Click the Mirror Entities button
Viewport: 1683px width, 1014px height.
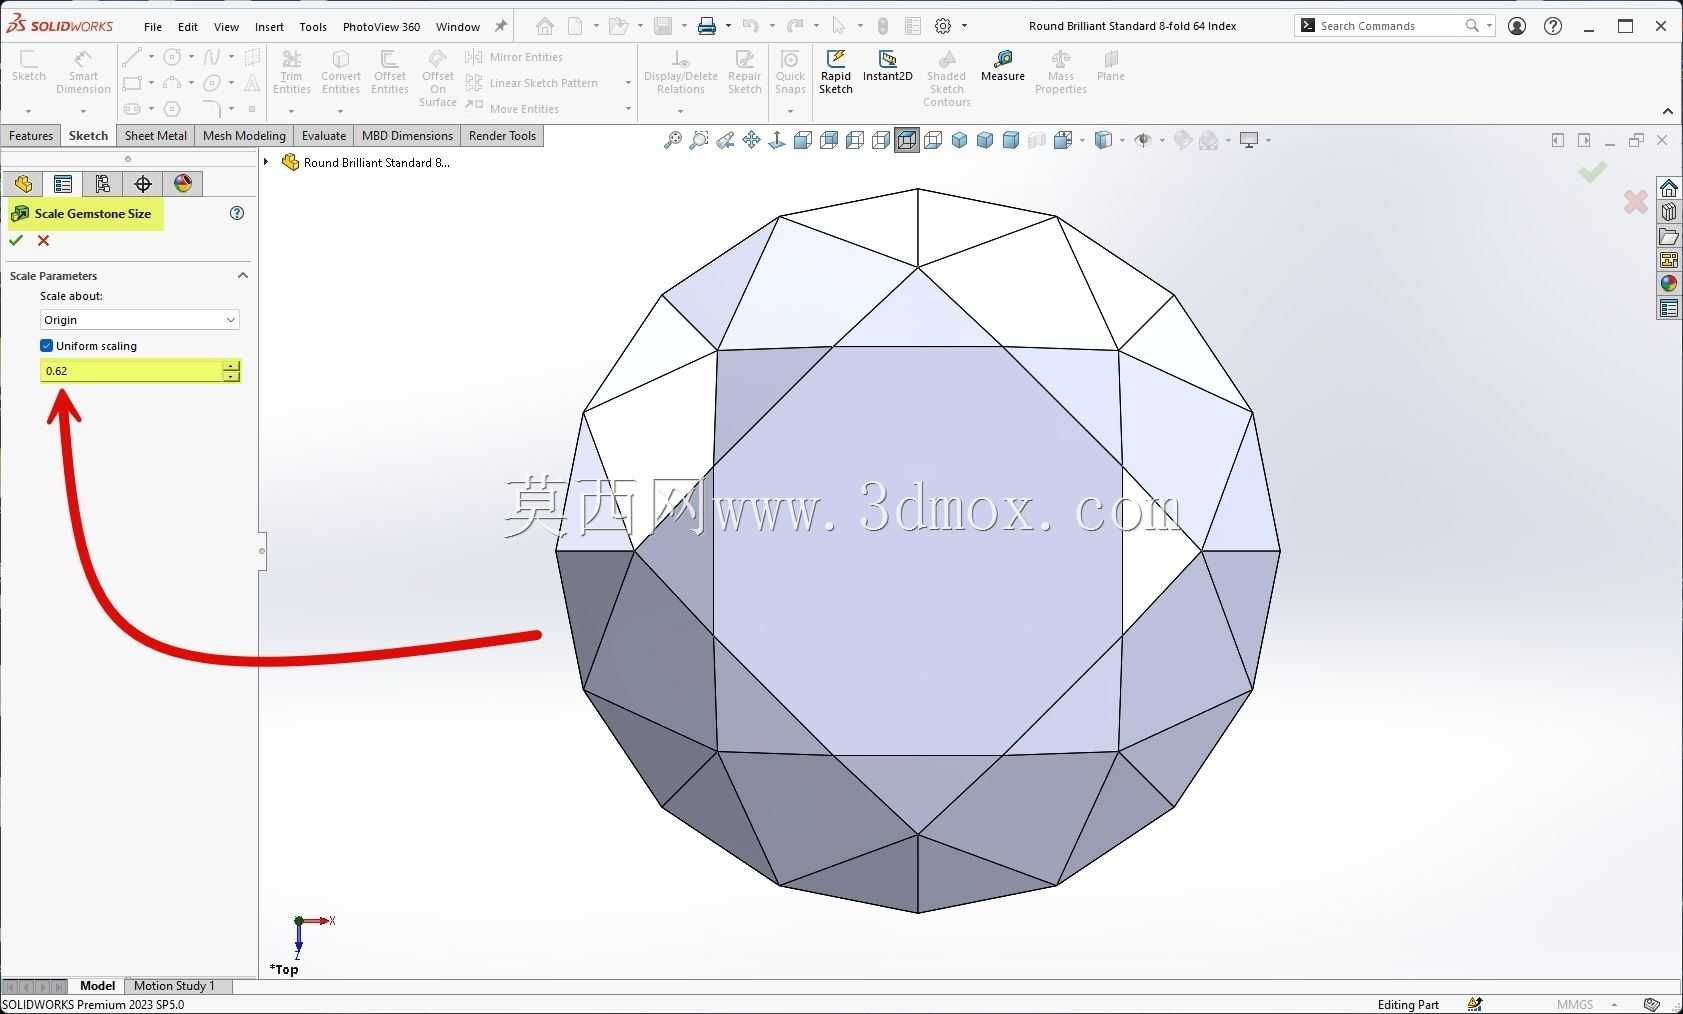coord(515,57)
